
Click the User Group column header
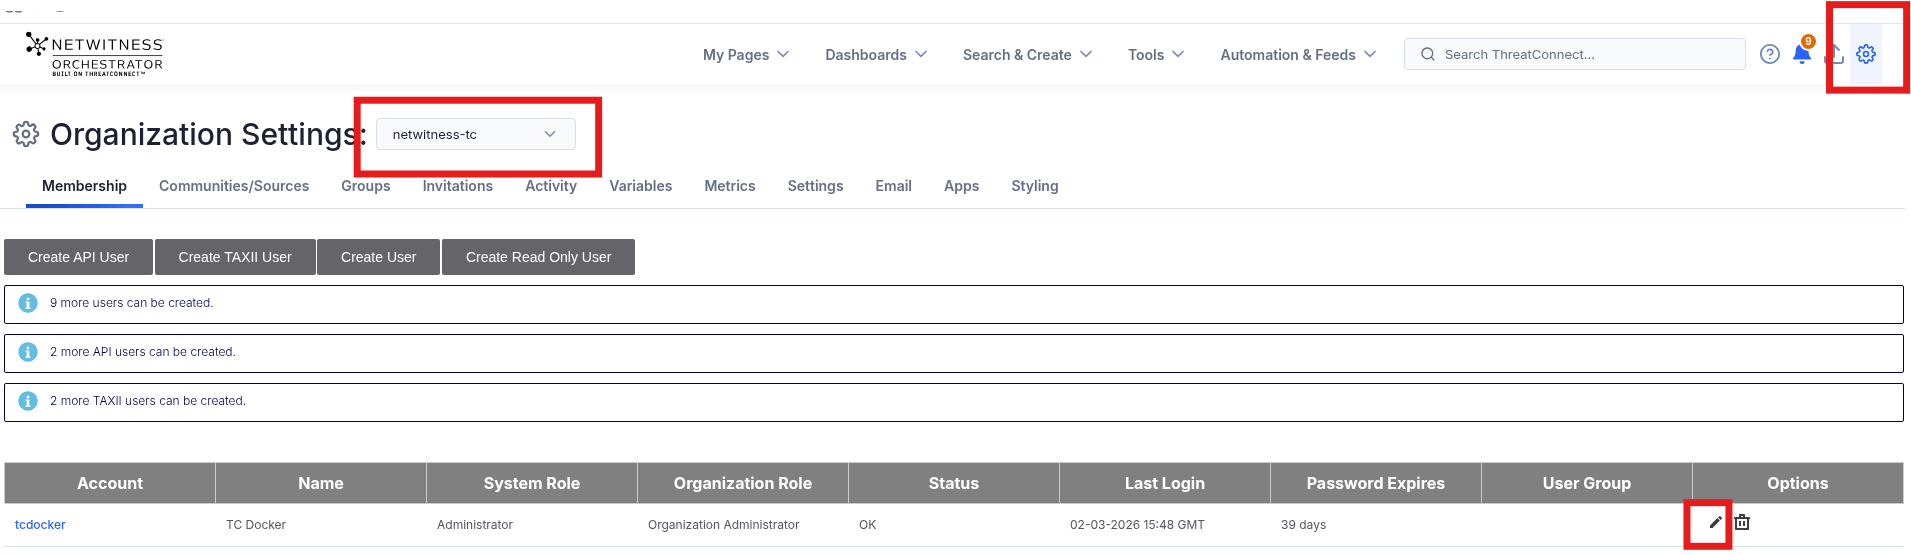click(1587, 483)
